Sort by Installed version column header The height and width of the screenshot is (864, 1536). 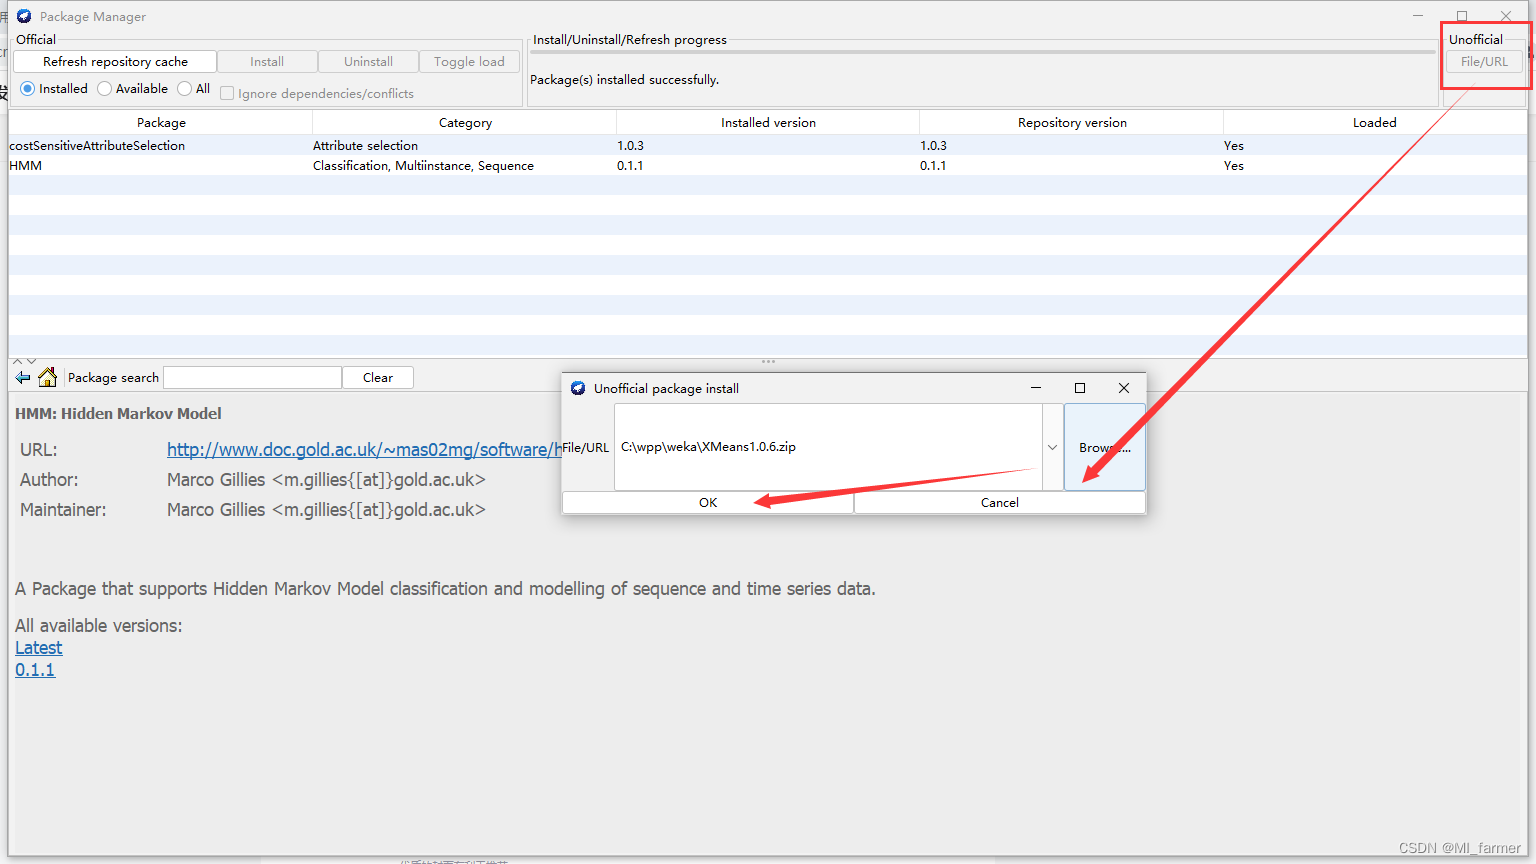click(768, 122)
